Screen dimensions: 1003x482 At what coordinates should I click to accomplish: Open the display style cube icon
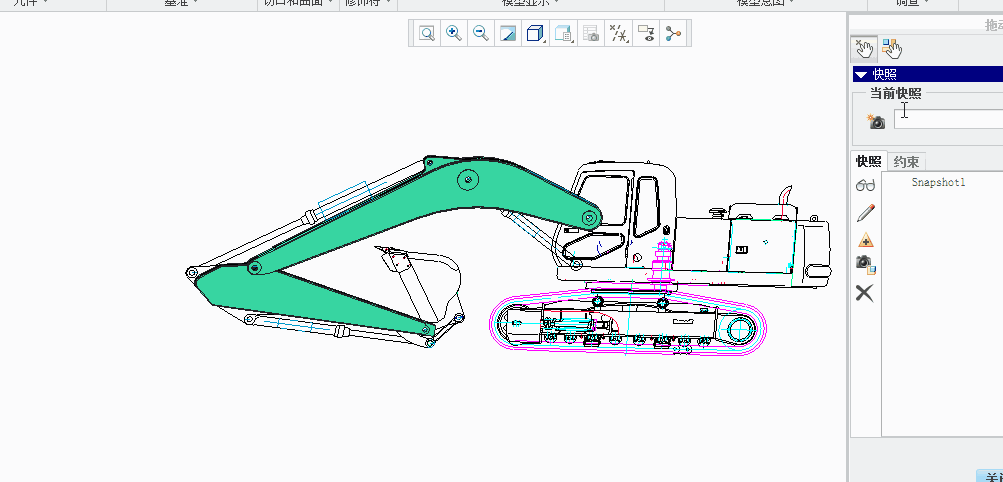tap(535, 34)
